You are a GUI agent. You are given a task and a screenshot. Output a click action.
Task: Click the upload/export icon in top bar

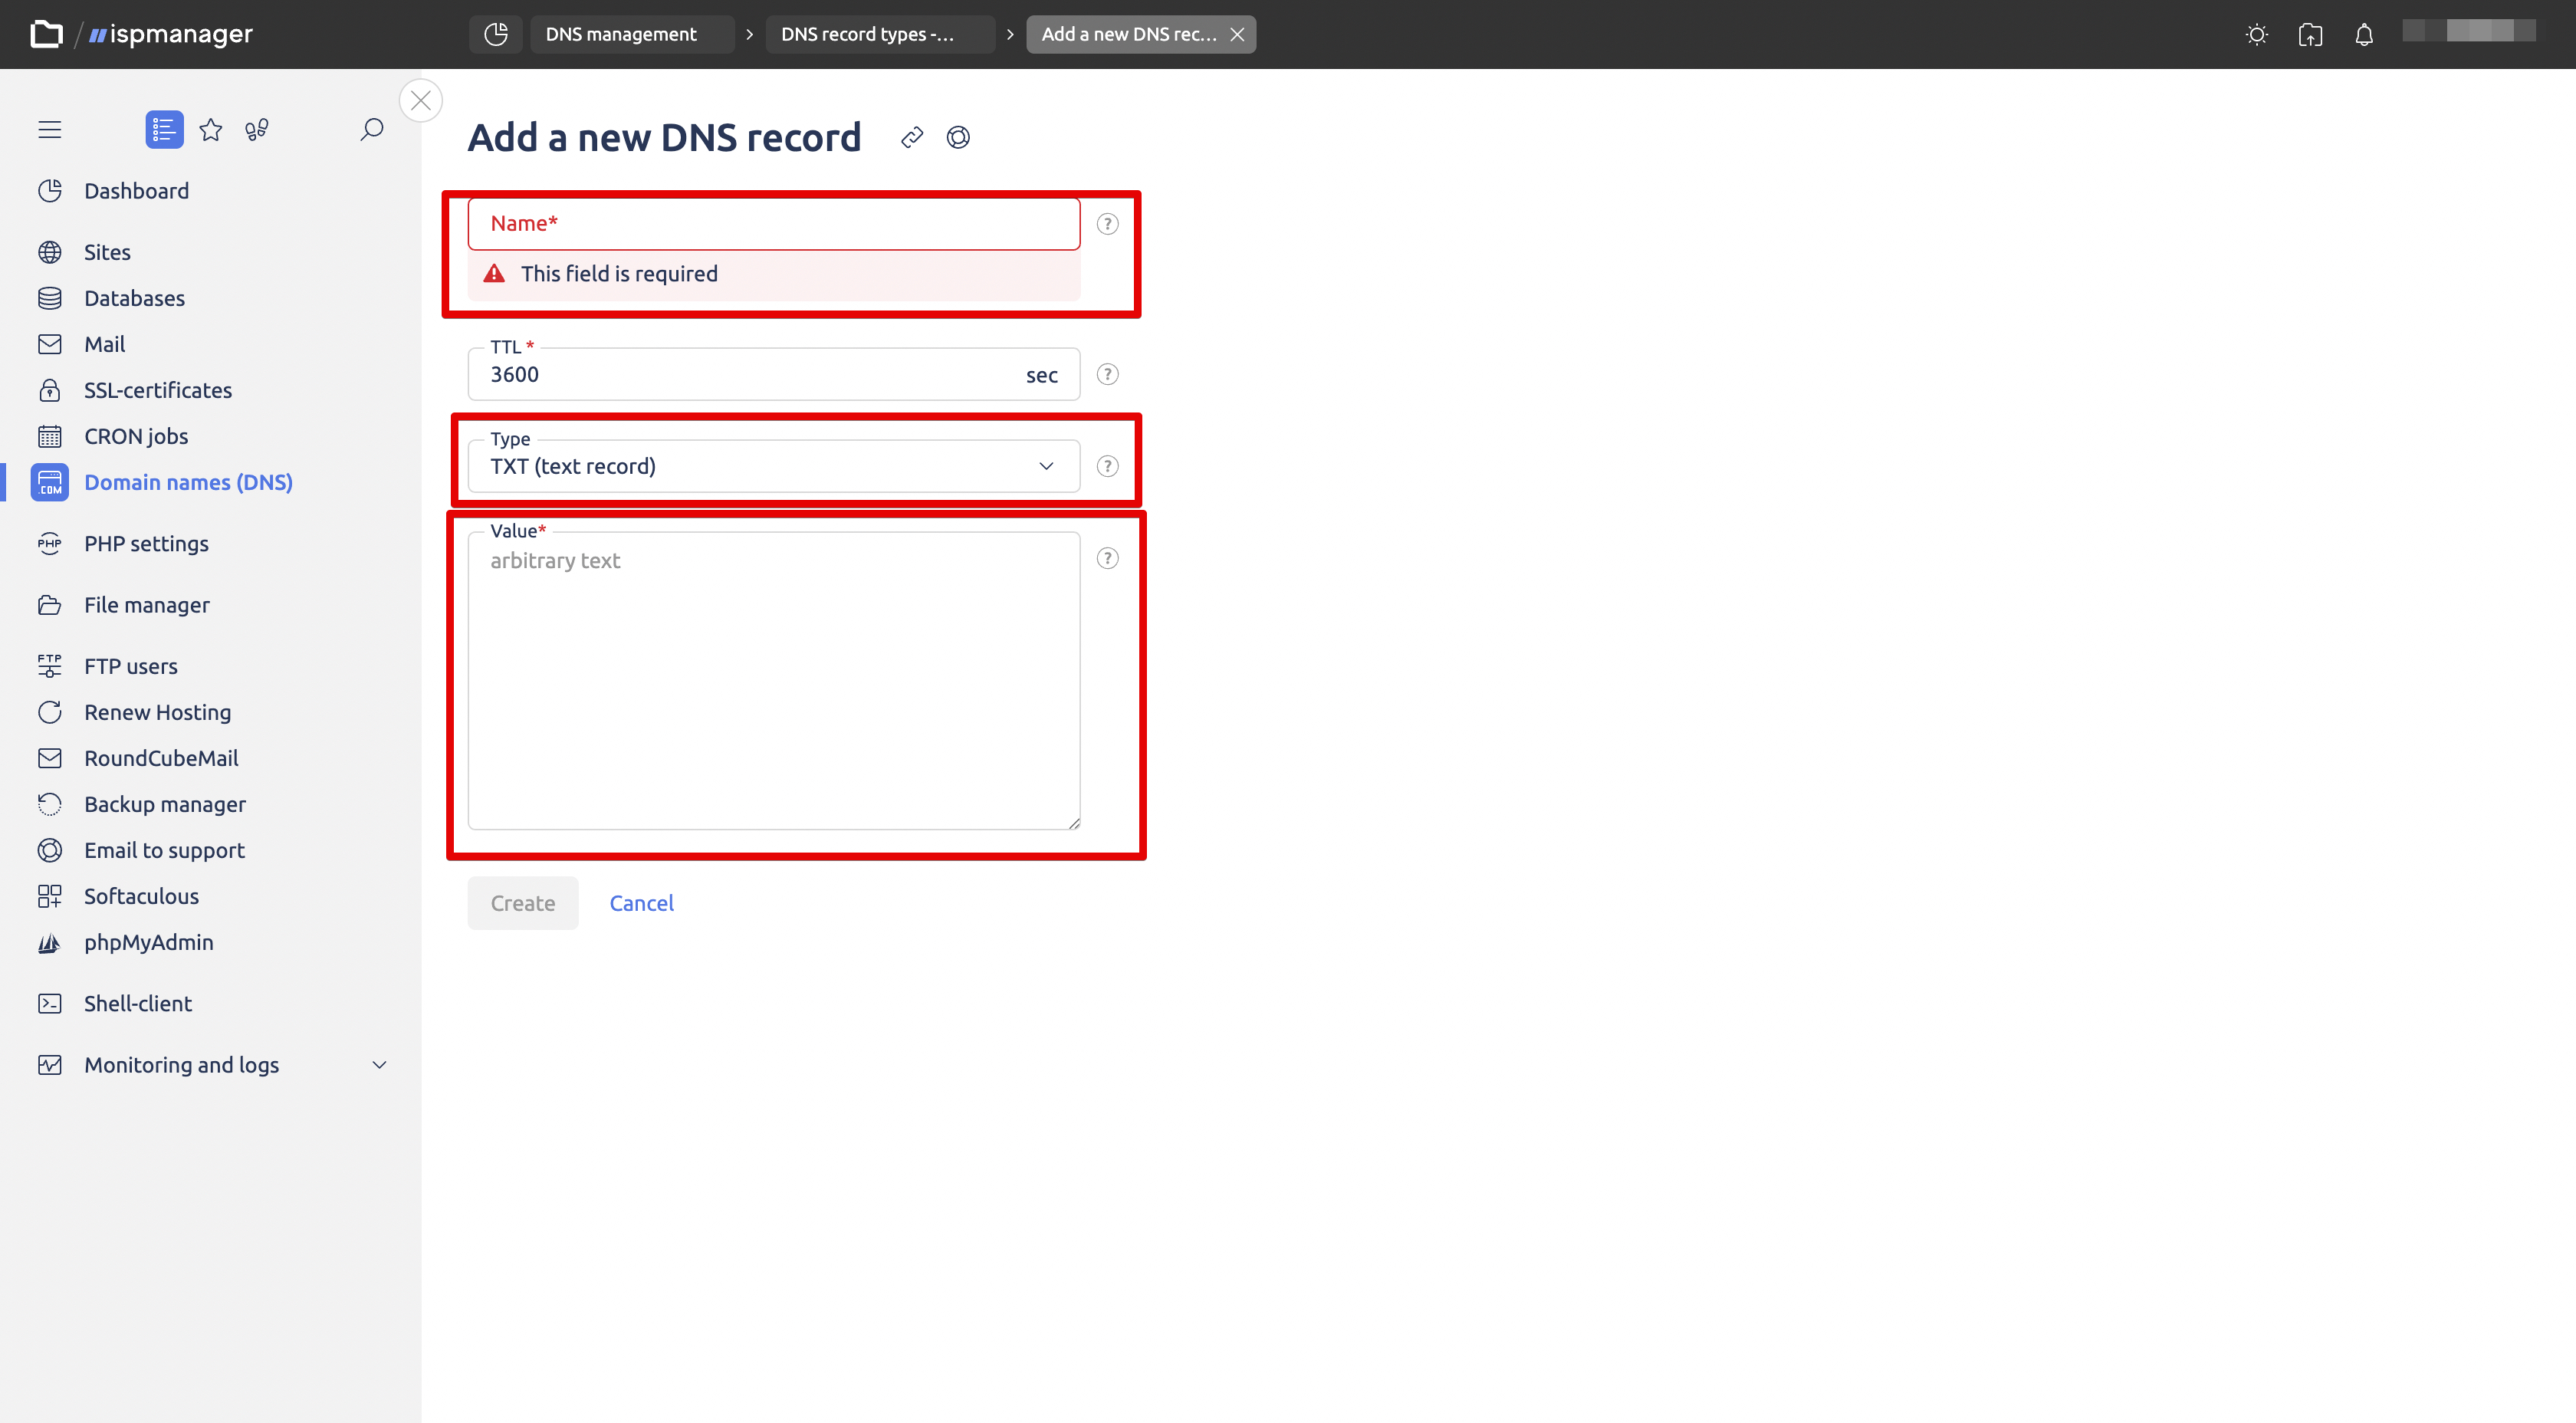pos(2310,34)
